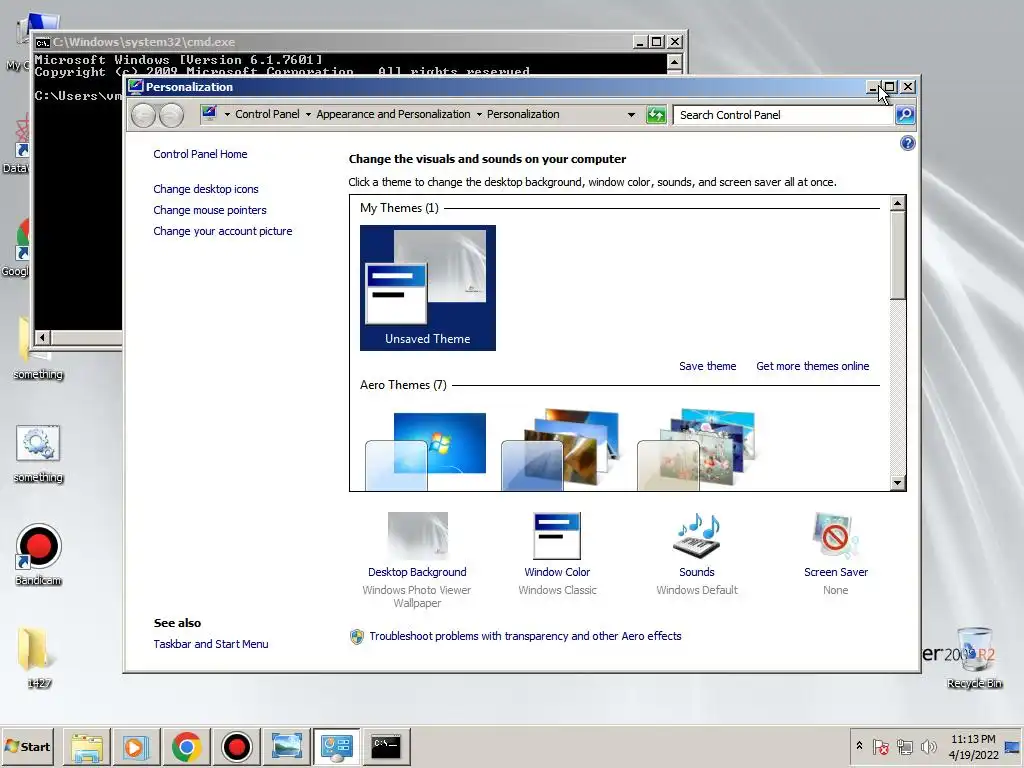Click Appearance and Personalization breadcrumb

click(393, 114)
